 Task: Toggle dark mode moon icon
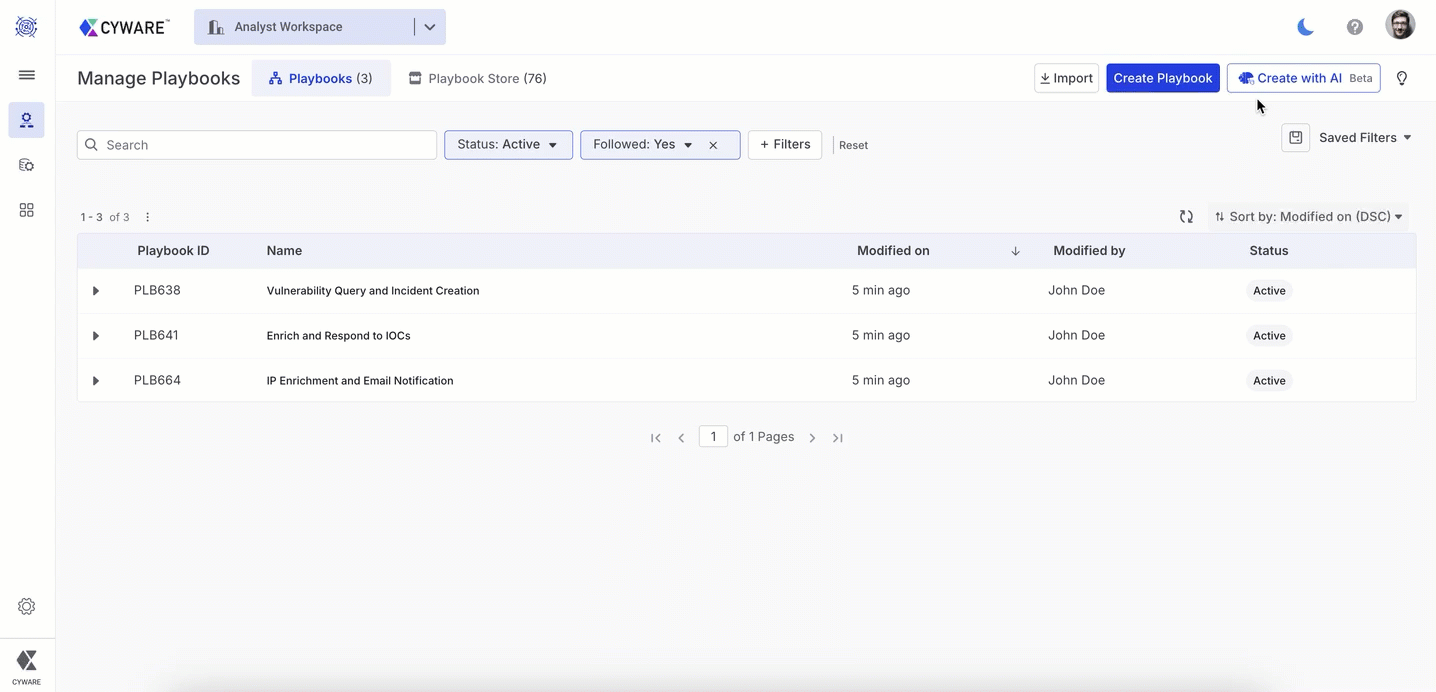tap(1305, 27)
